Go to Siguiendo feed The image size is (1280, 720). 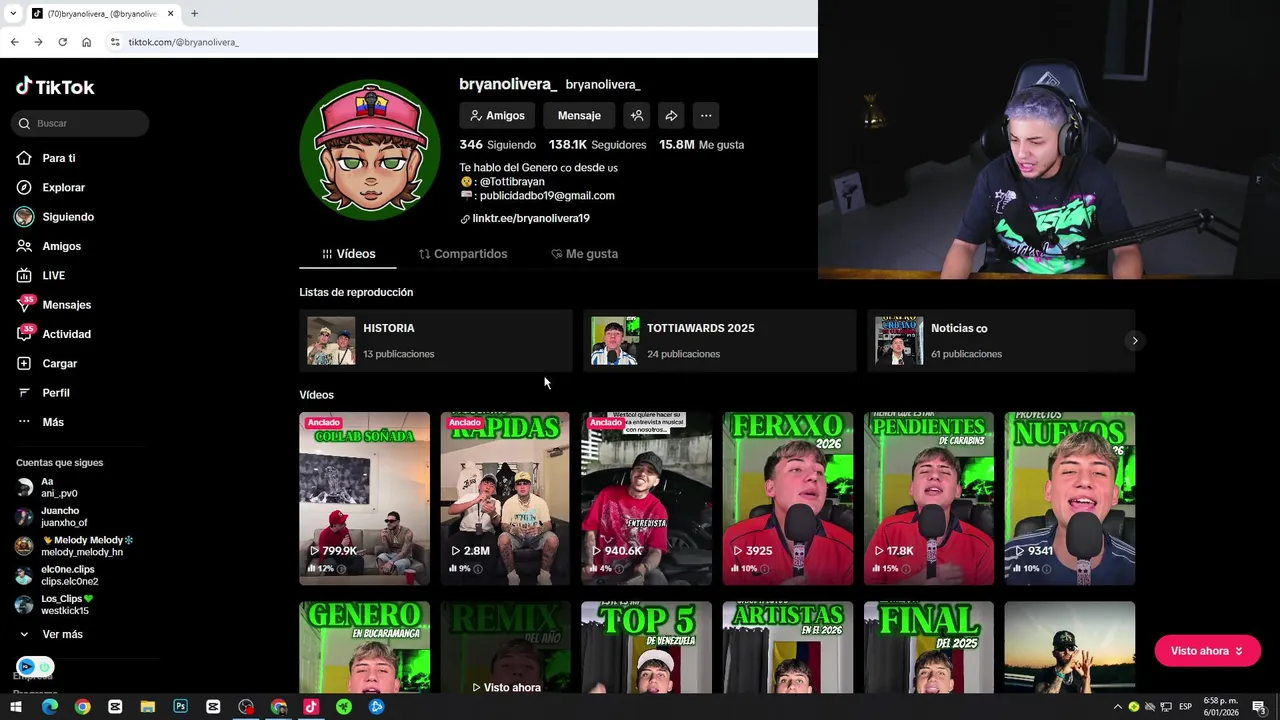[68, 217]
